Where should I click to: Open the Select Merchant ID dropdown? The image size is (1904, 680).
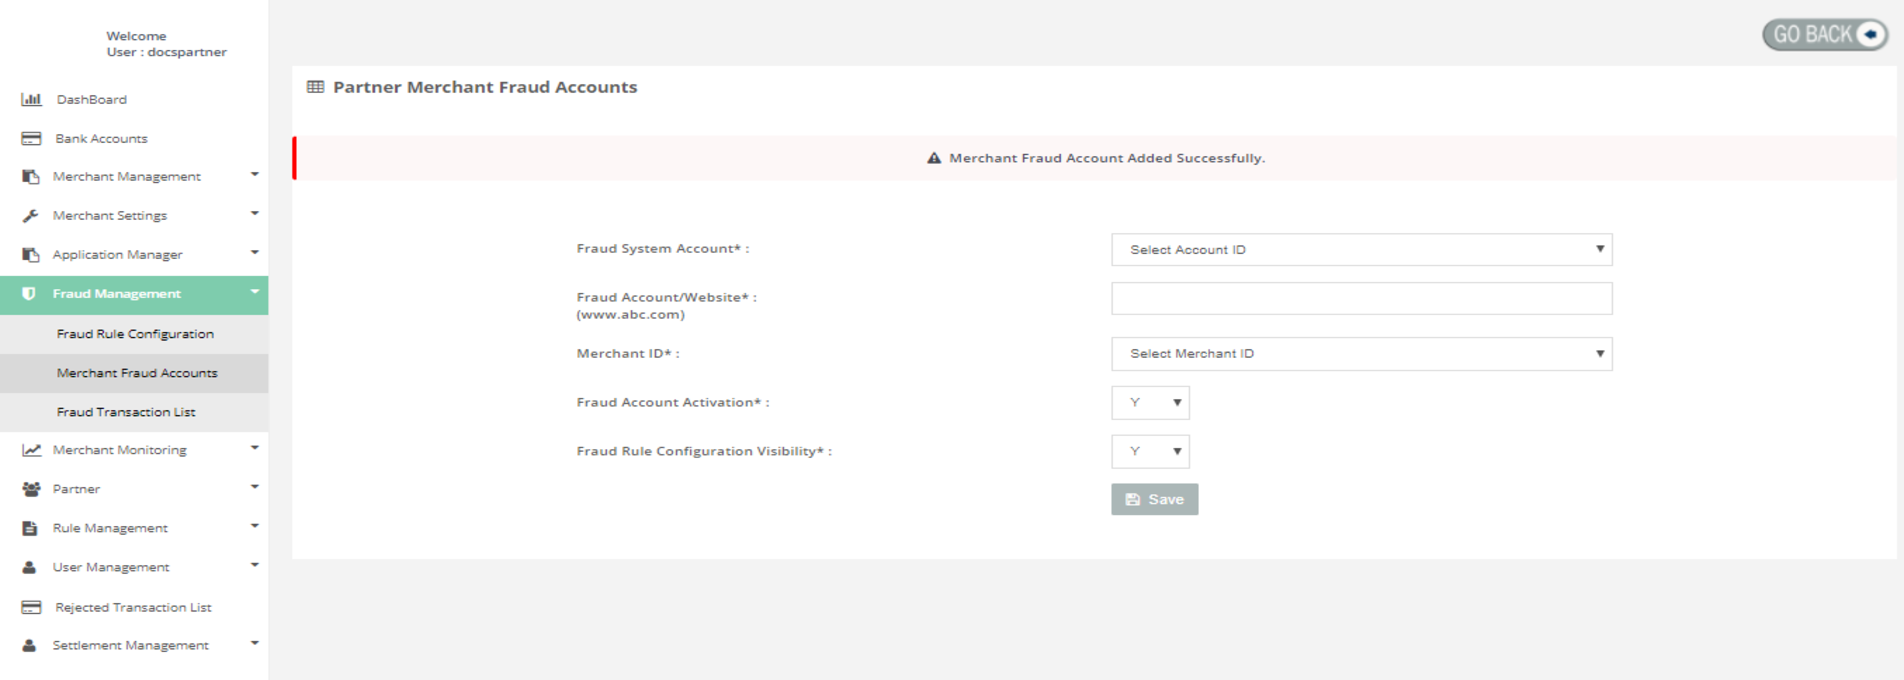[1361, 354]
